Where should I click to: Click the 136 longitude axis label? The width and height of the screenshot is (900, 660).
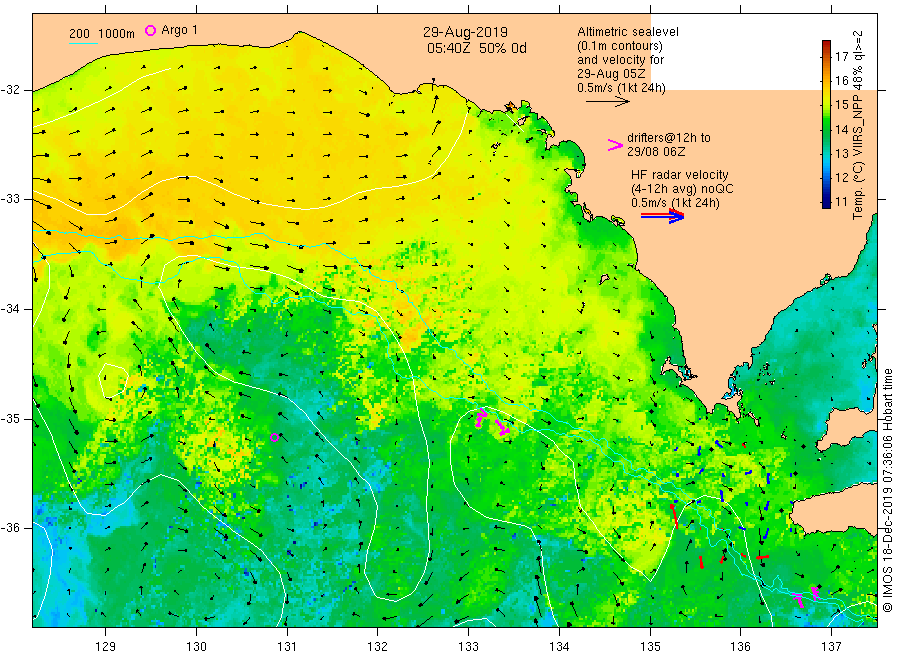[740, 647]
